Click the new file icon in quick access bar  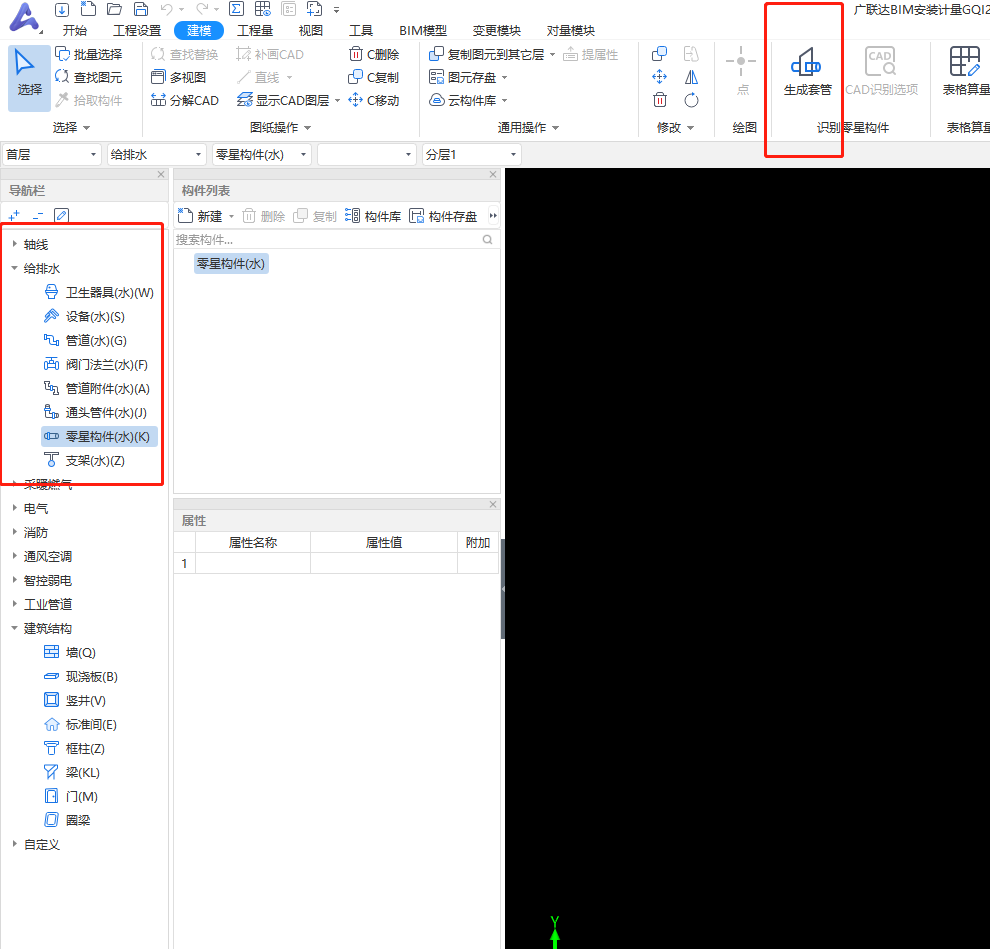click(x=88, y=9)
